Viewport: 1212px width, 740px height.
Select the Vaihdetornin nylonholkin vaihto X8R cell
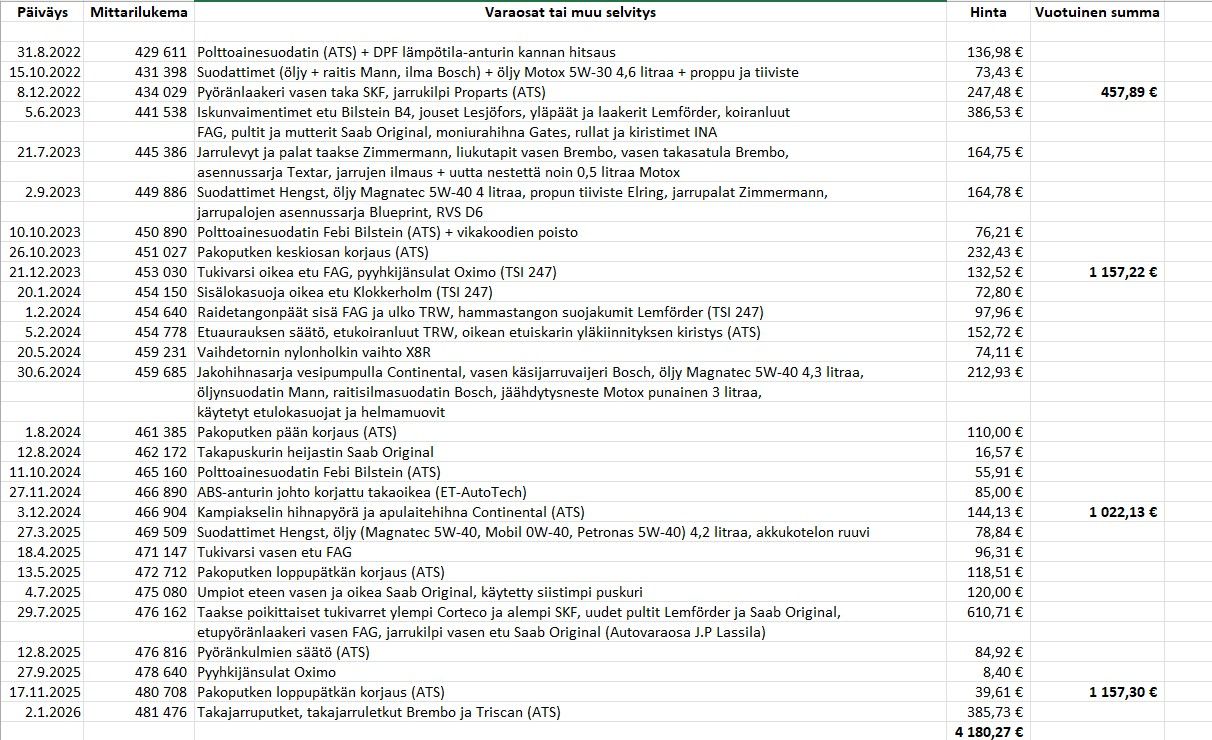point(570,352)
